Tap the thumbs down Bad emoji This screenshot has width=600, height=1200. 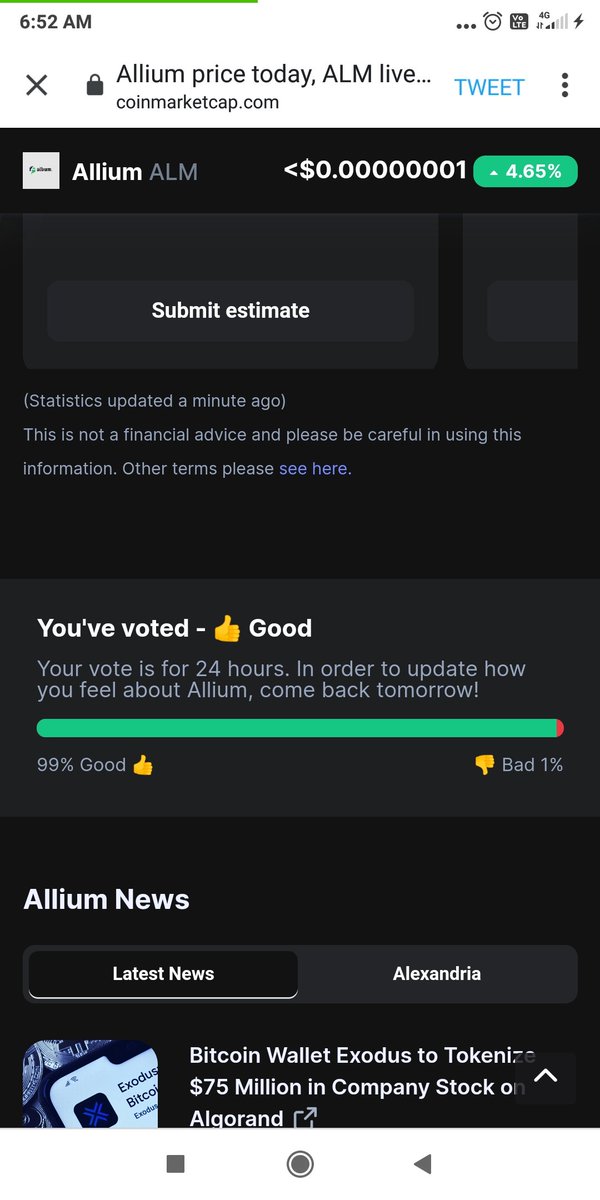pyautogui.click(x=484, y=765)
